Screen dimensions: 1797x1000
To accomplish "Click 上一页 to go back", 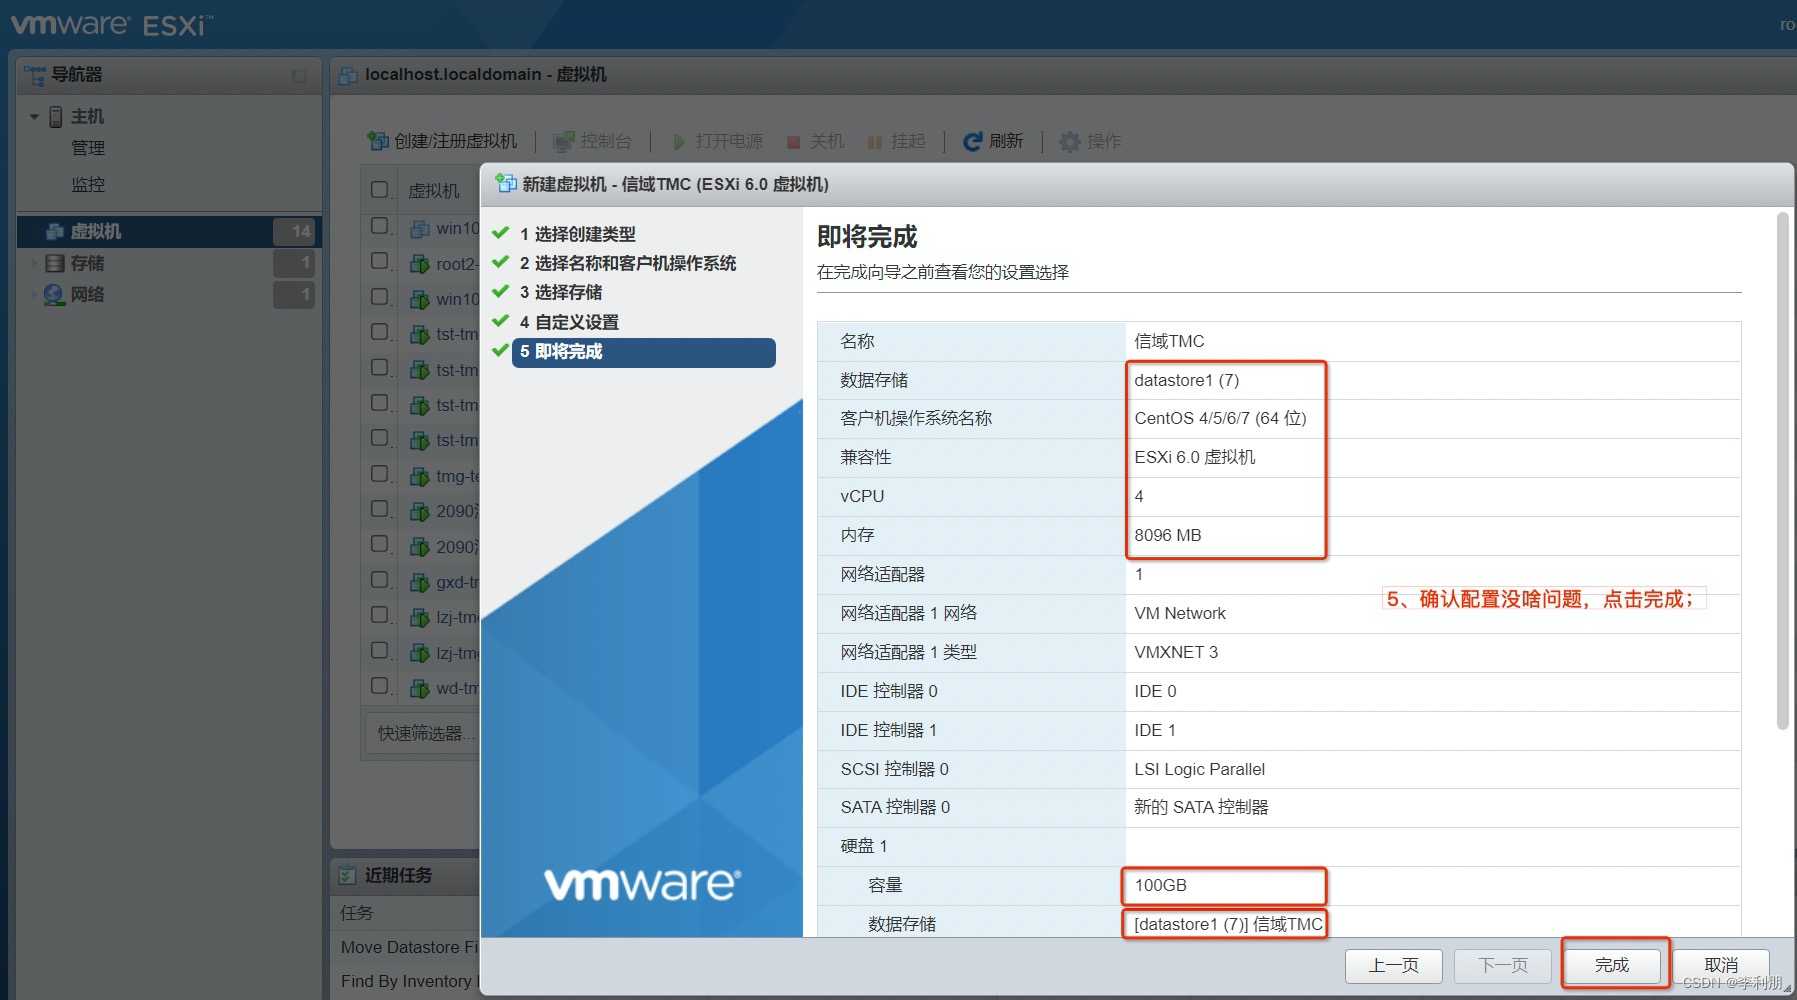I will pyautogui.click(x=1393, y=965).
